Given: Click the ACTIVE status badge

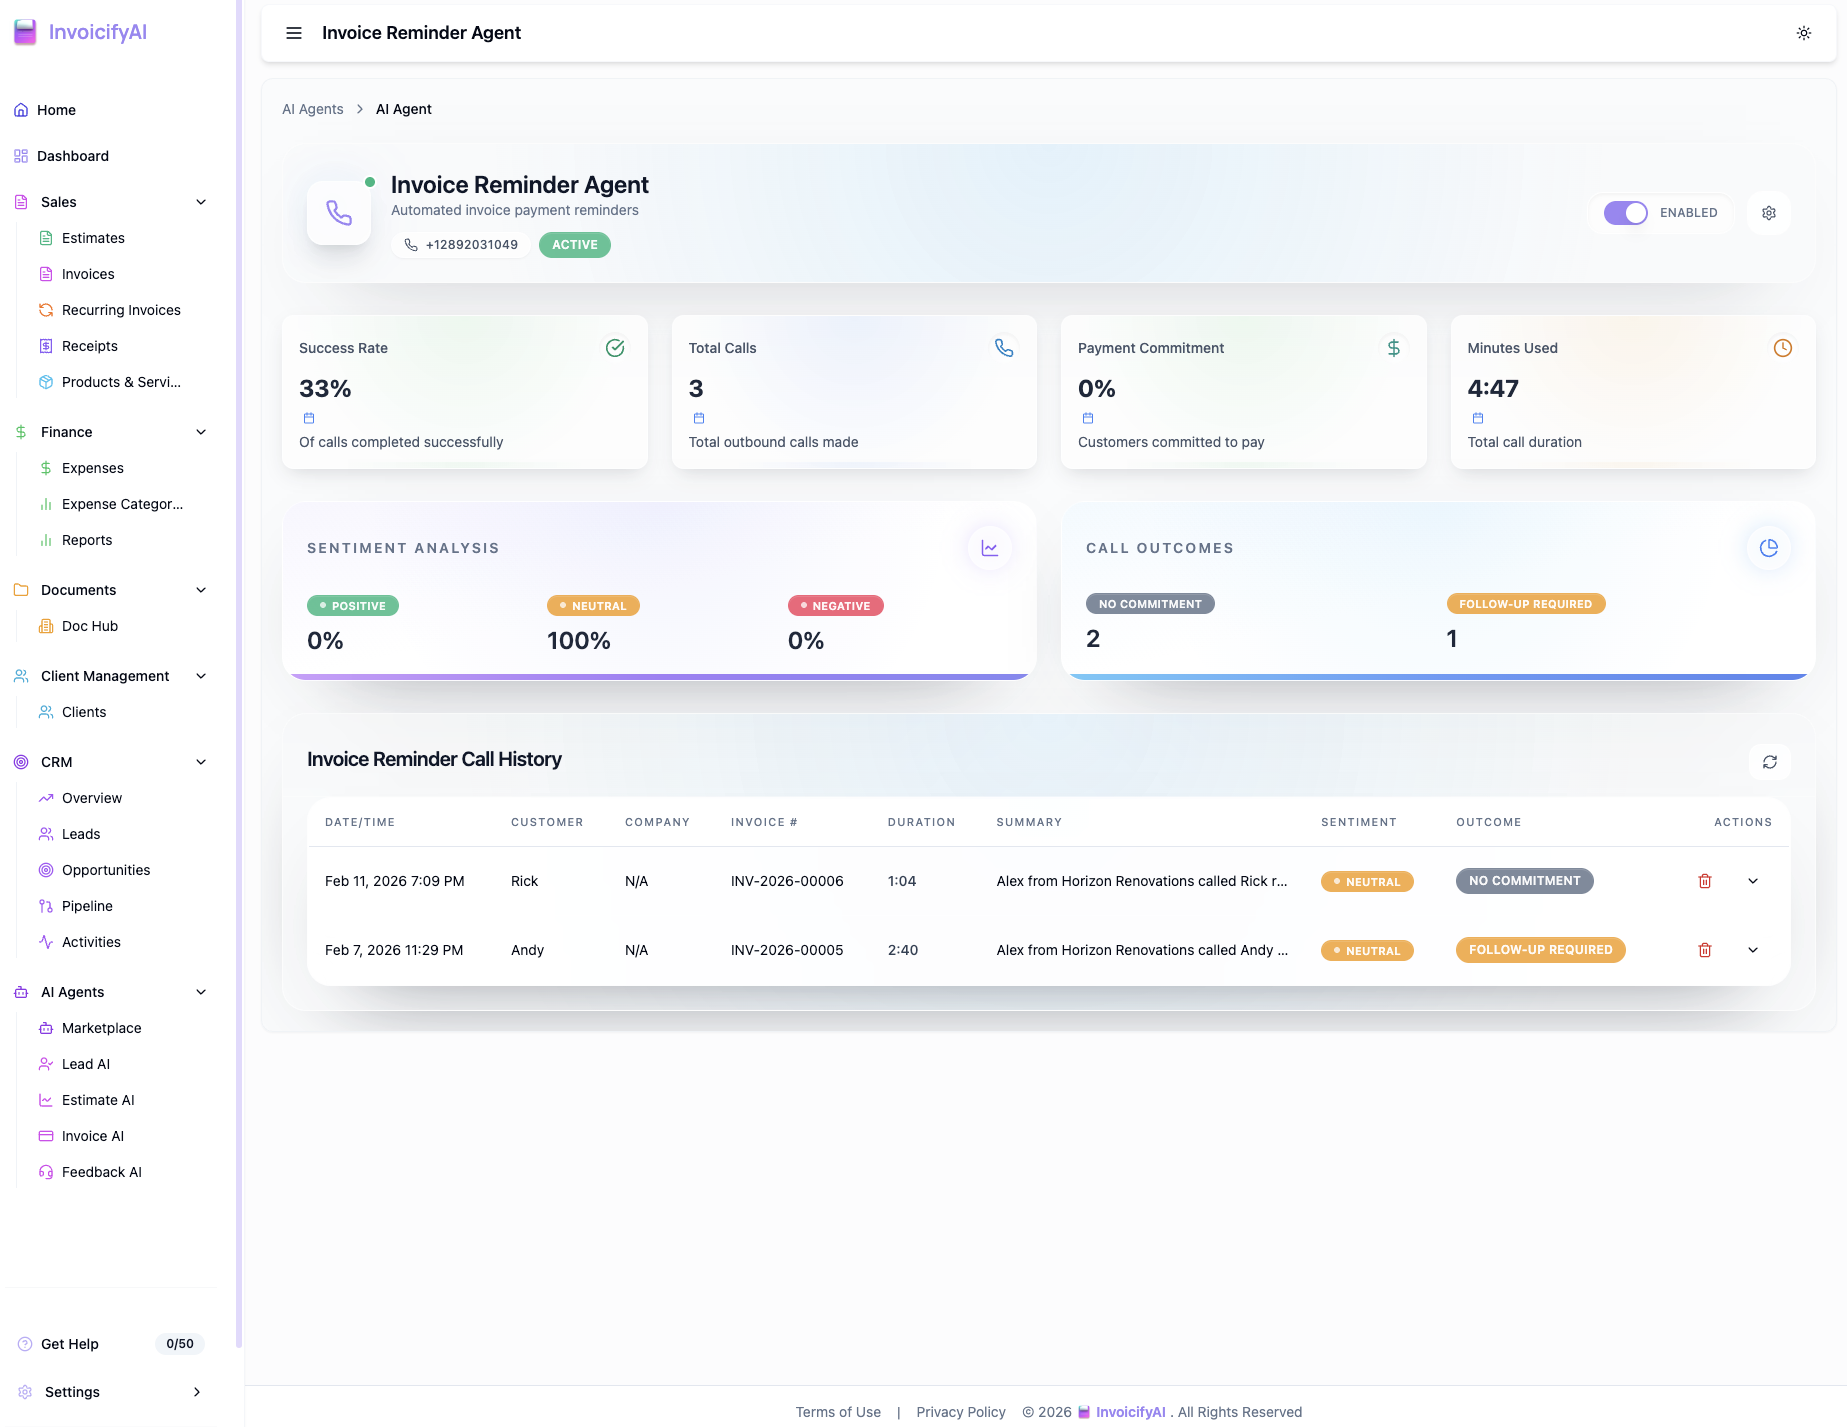Looking at the screenshot, I should (x=575, y=245).
